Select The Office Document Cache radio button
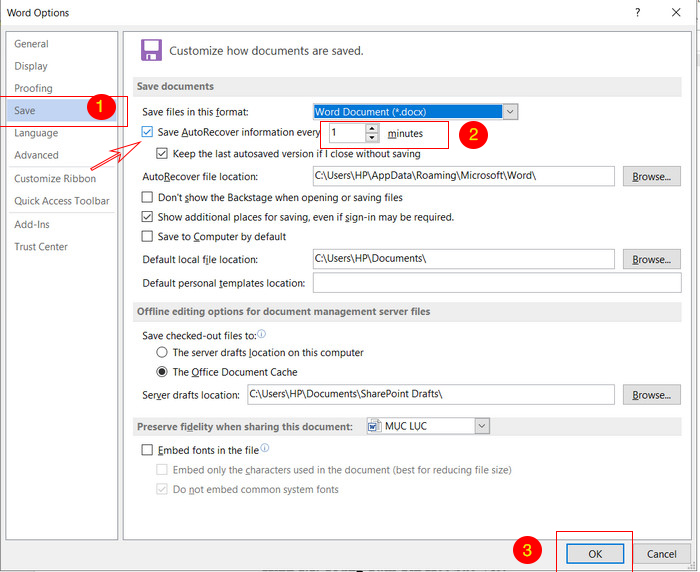The height and width of the screenshot is (572, 700). click(162, 372)
